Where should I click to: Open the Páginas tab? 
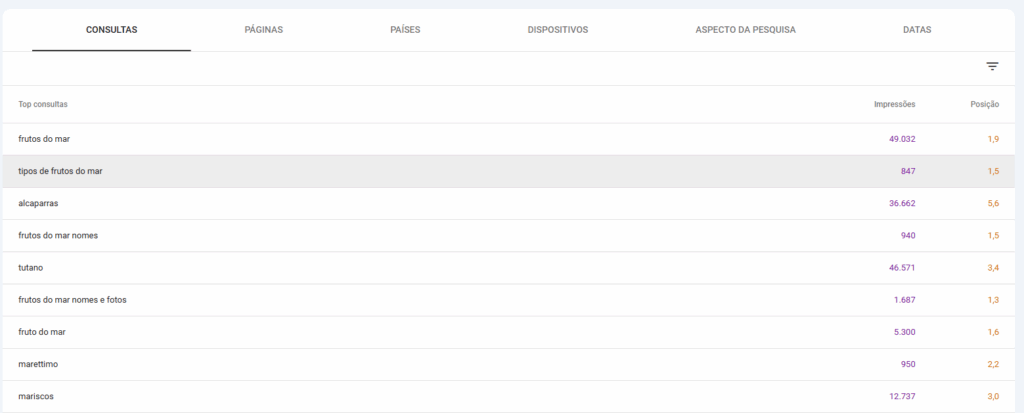click(263, 30)
